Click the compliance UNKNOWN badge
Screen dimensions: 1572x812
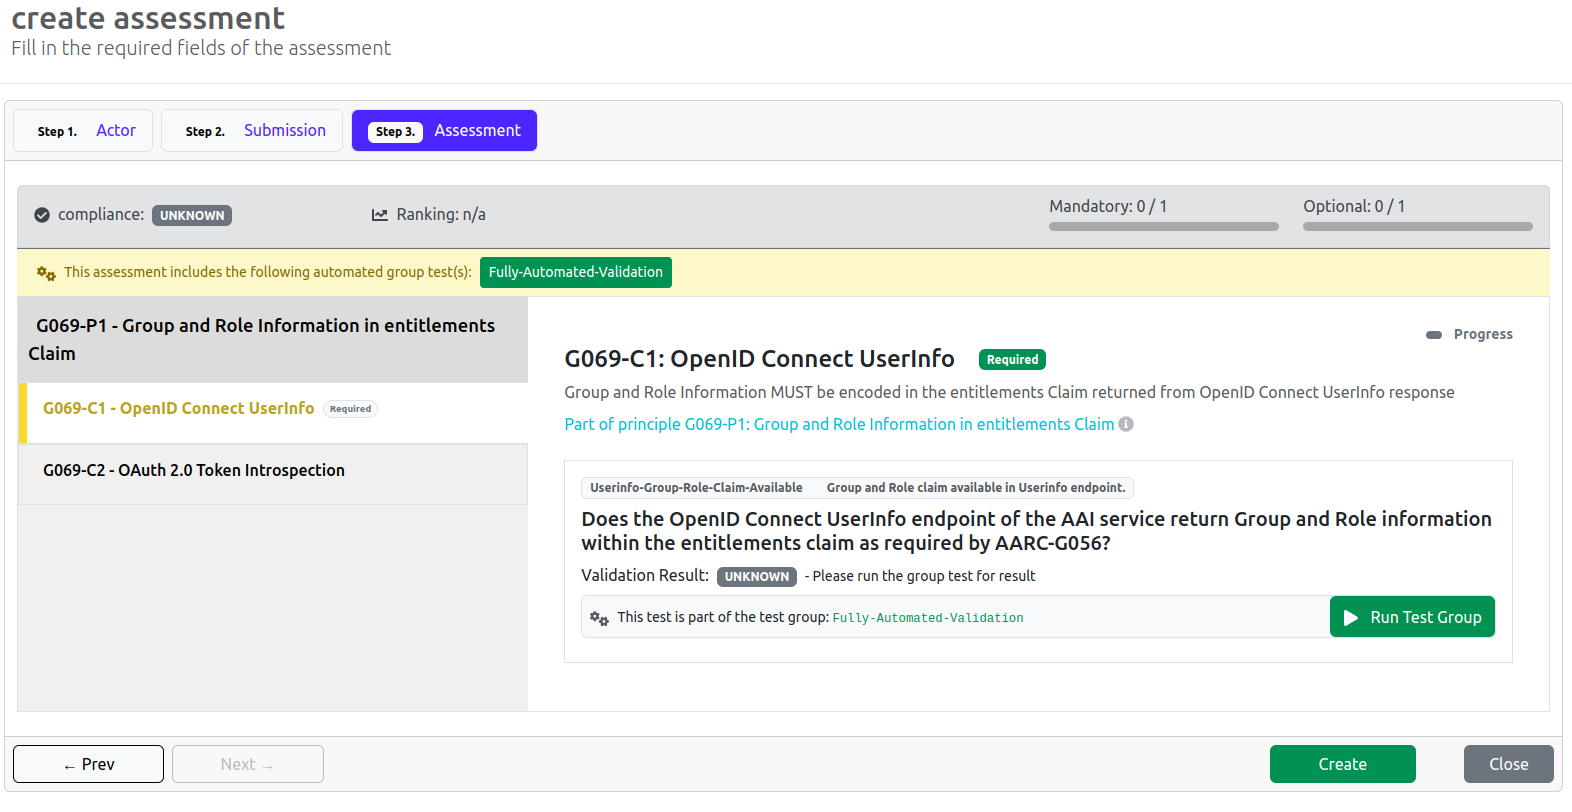[x=192, y=215]
